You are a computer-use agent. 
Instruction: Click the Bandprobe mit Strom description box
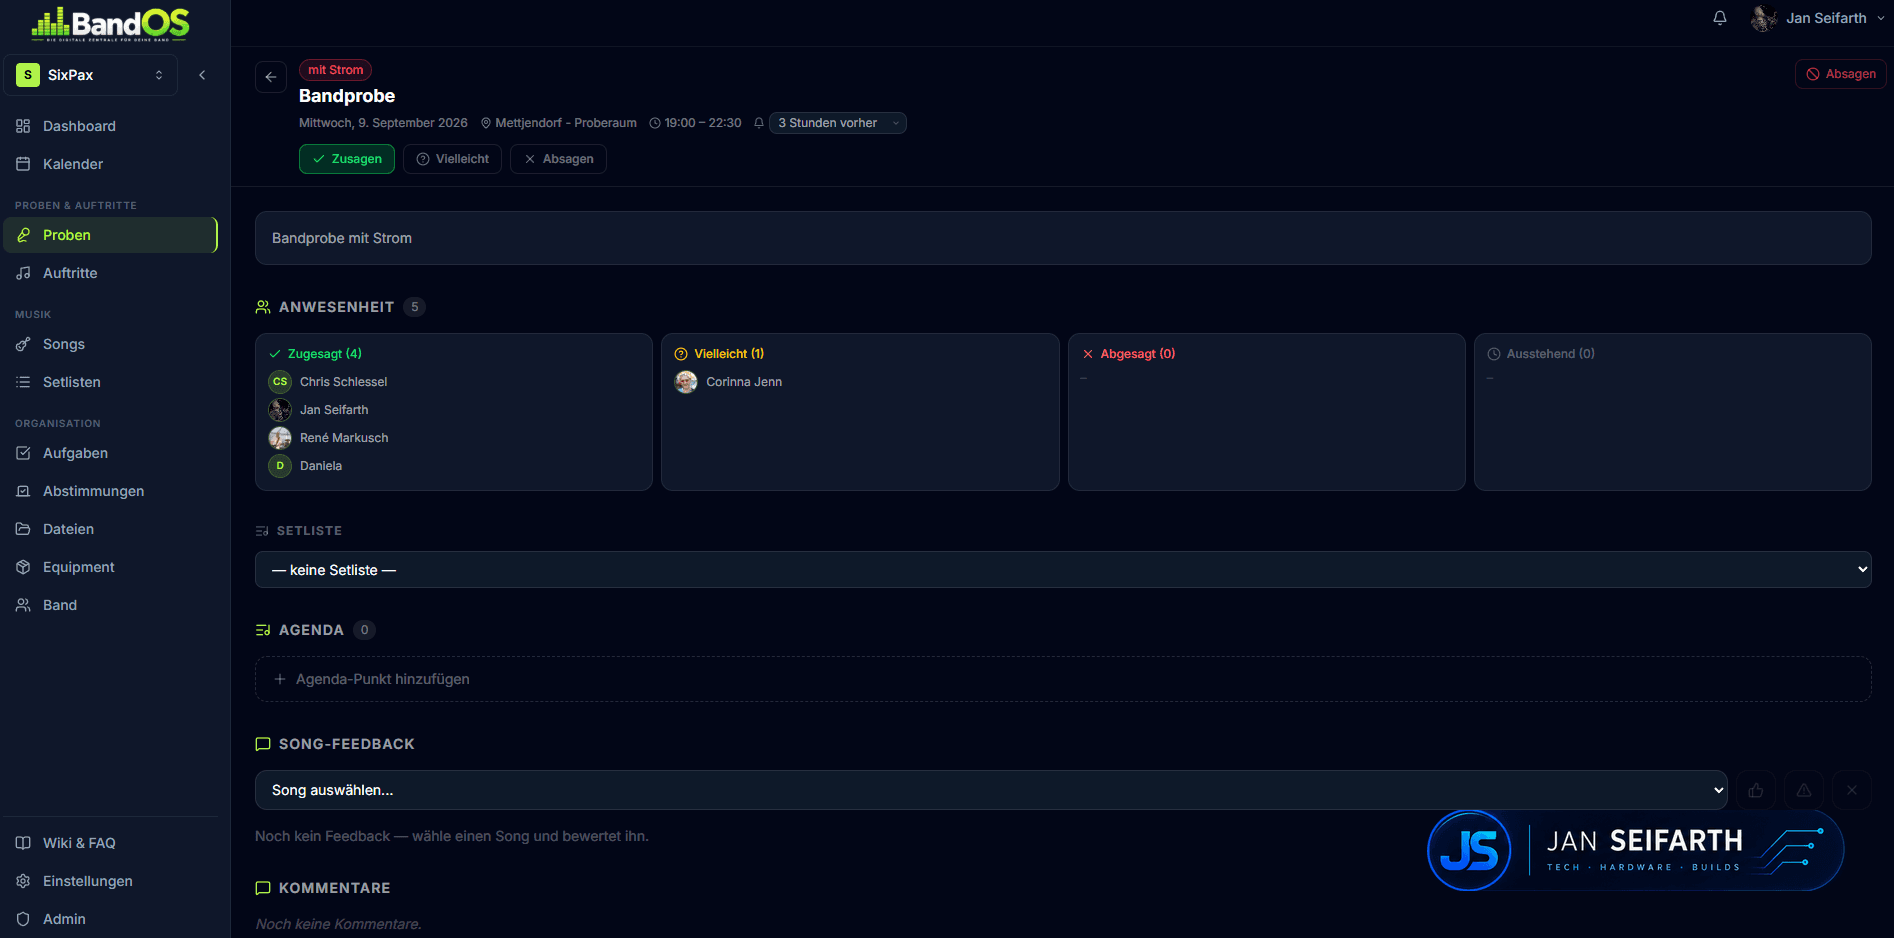tap(1063, 238)
